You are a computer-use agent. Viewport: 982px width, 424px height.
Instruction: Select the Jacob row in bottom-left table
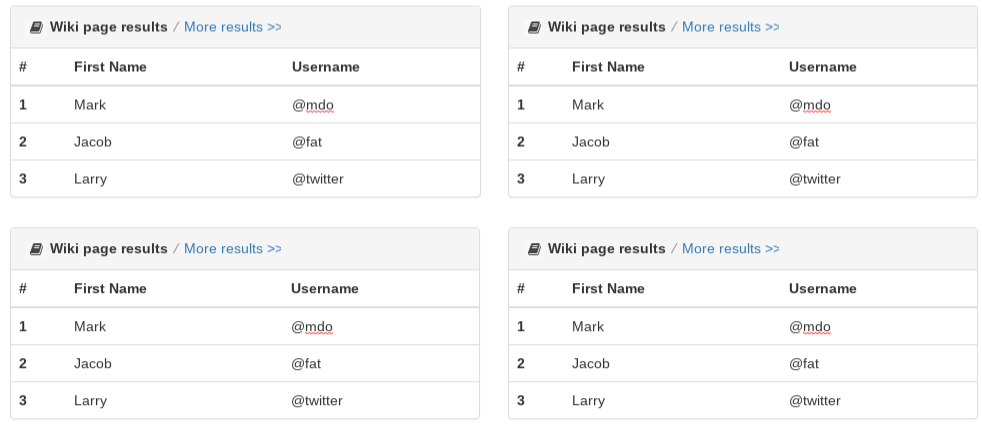coord(246,363)
